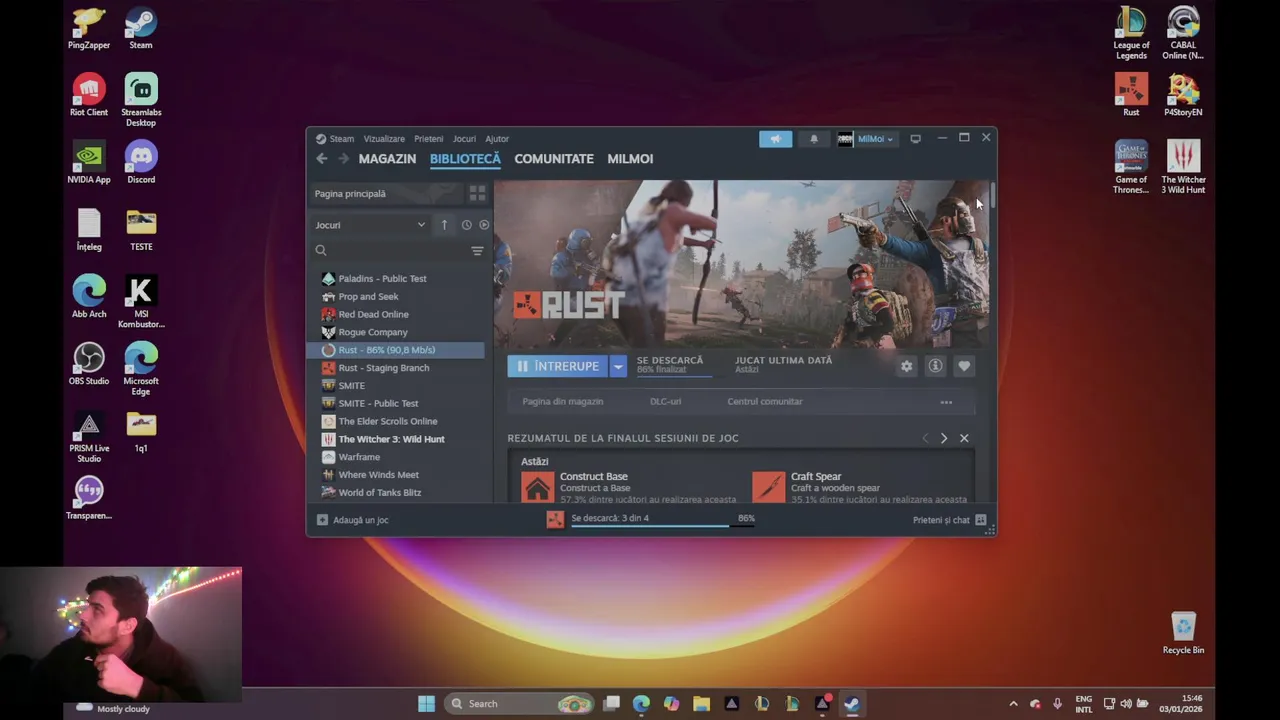
Task: Add Rust to favorites heart icon
Action: pyautogui.click(x=964, y=366)
